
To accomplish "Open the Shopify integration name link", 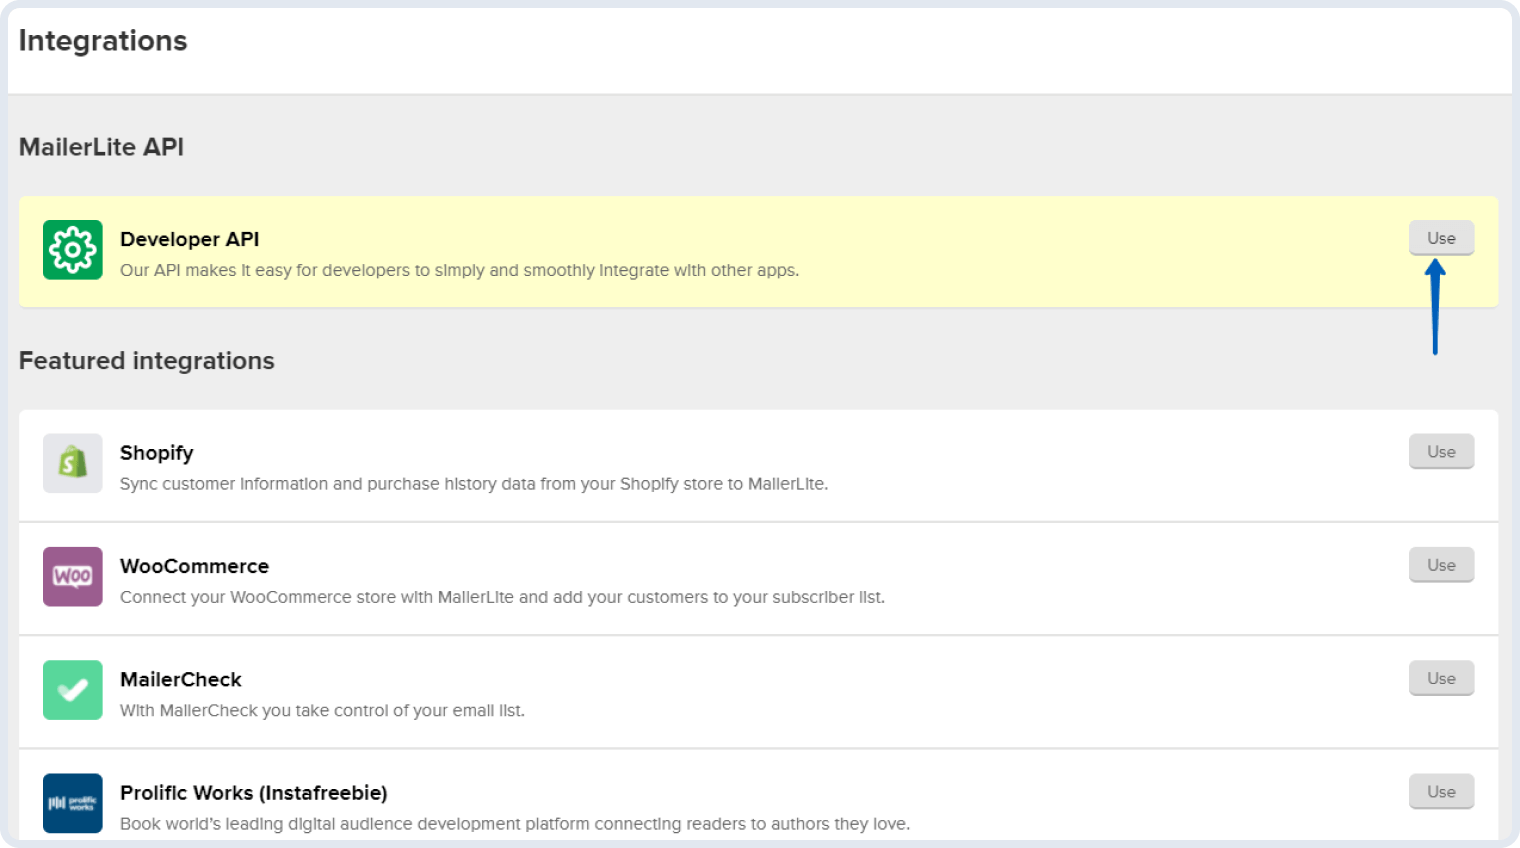I will (156, 452).
